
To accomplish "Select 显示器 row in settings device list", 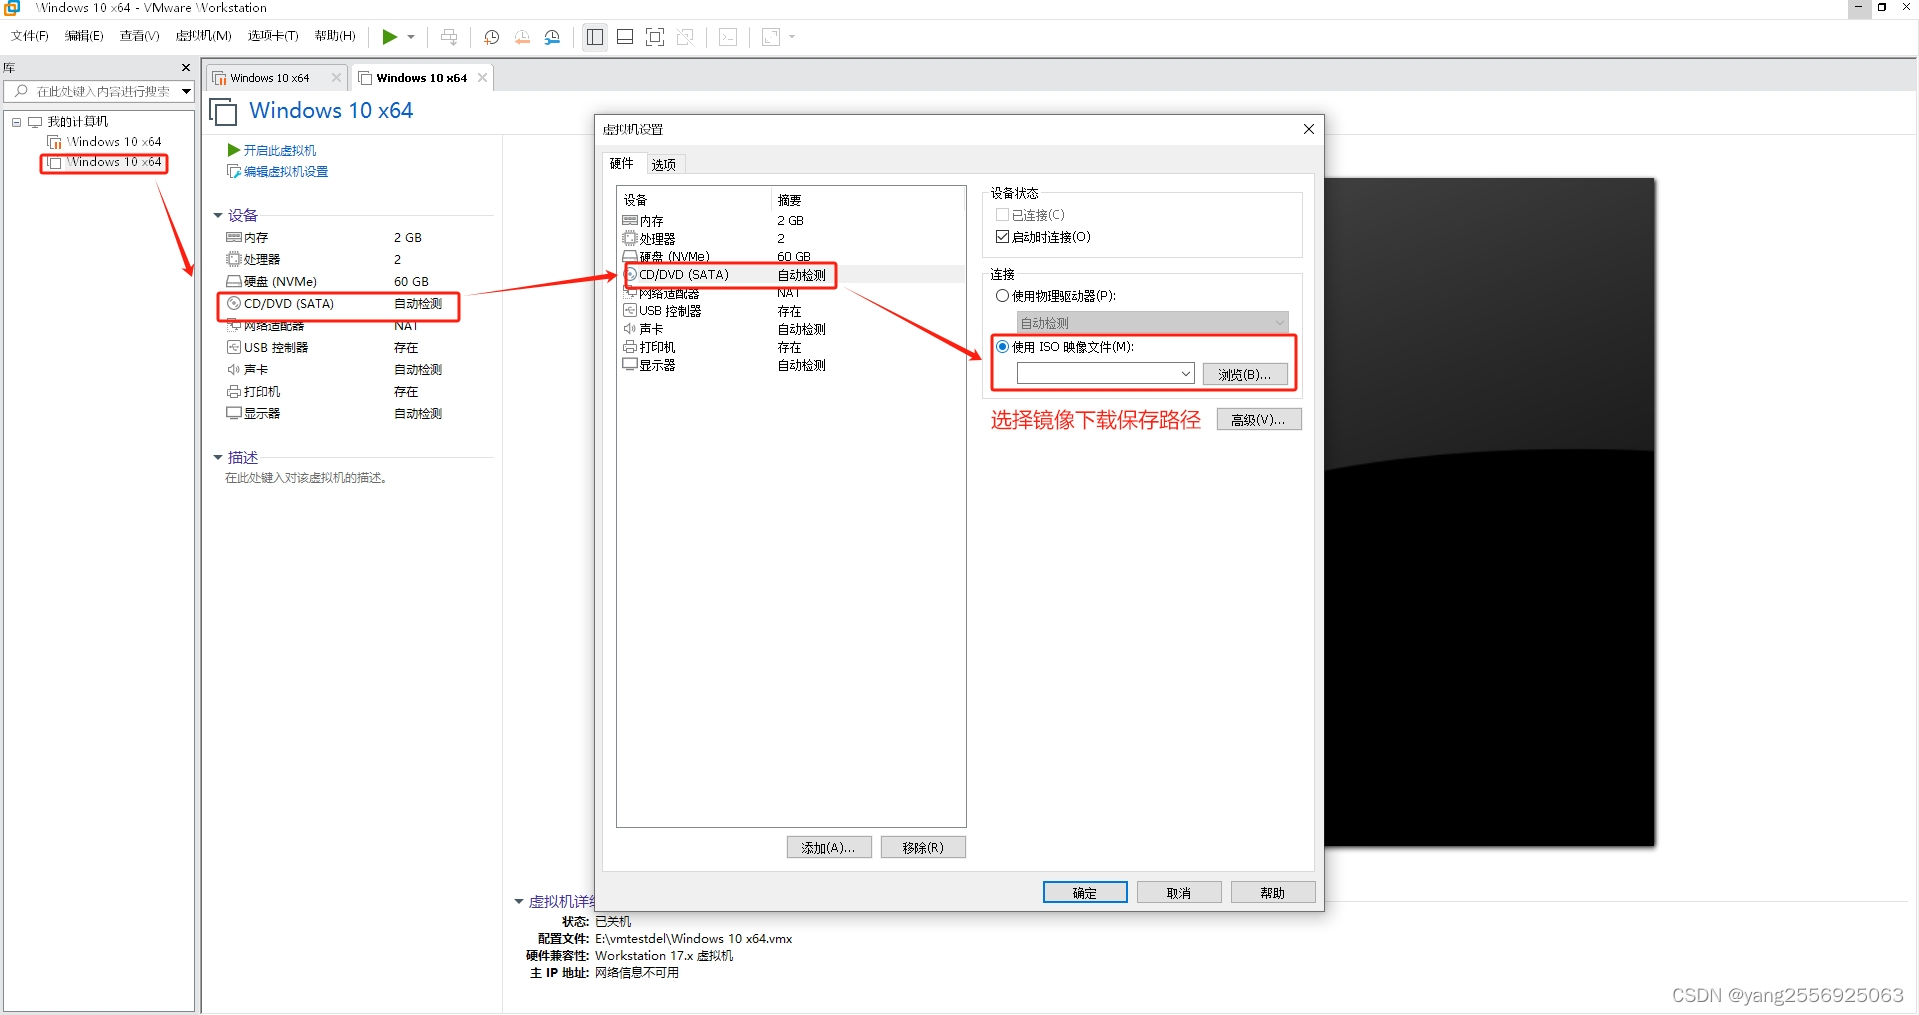I will [x=792, y=365].
